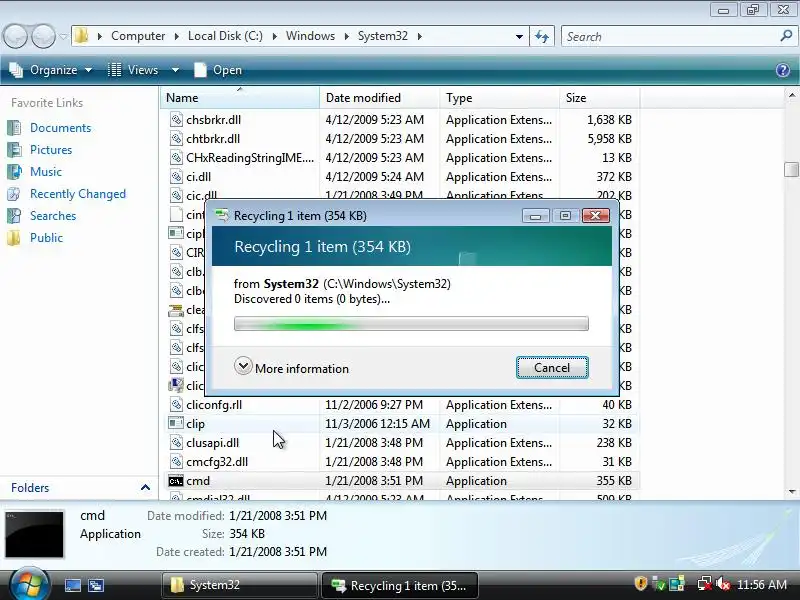Select the cmd application icon
The width and height of the screenshot is (800, 600).
point(176,481)
